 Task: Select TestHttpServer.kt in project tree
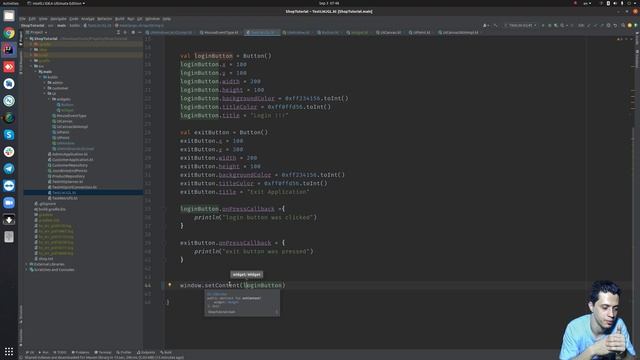tap(67, 182)
